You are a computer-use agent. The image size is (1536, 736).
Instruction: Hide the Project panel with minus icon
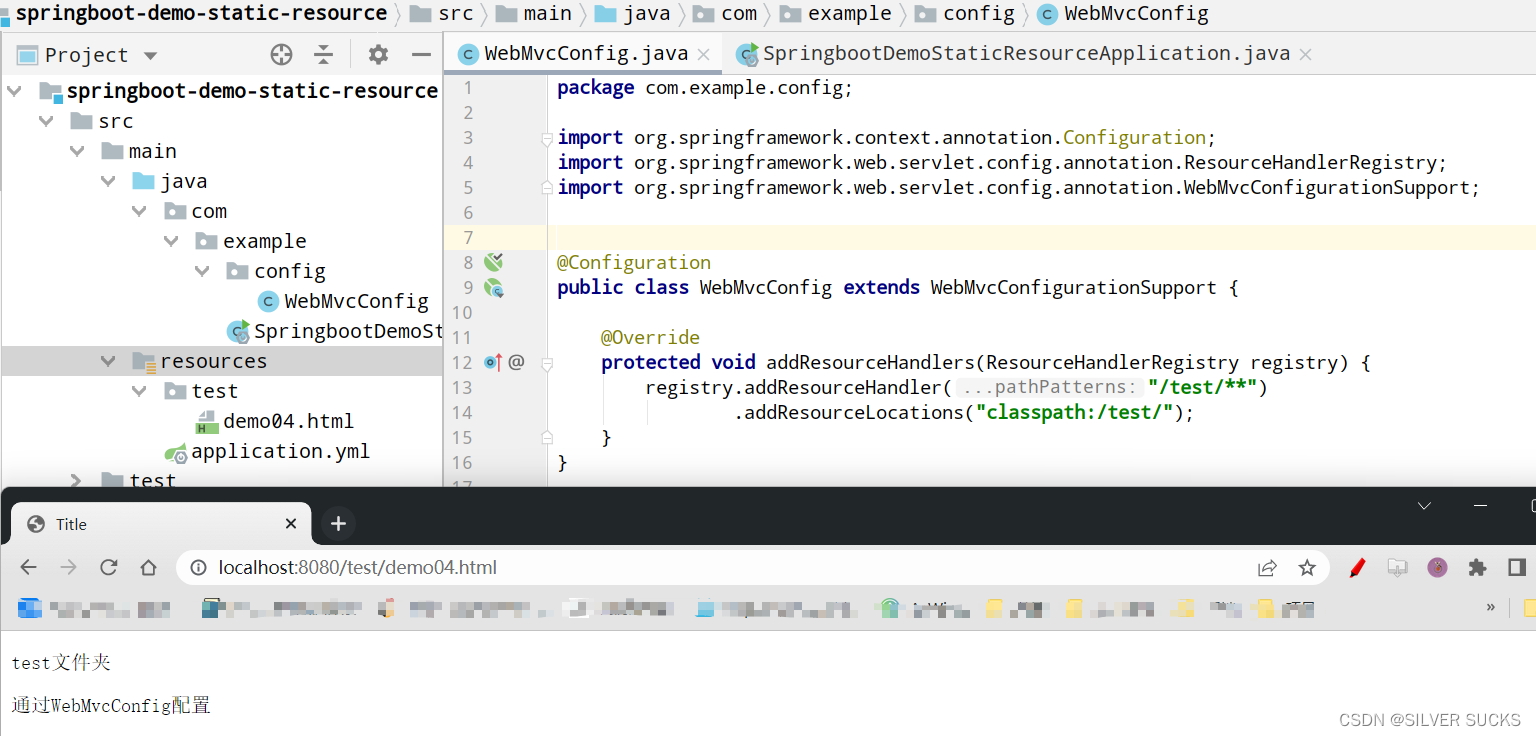[421, 55]
